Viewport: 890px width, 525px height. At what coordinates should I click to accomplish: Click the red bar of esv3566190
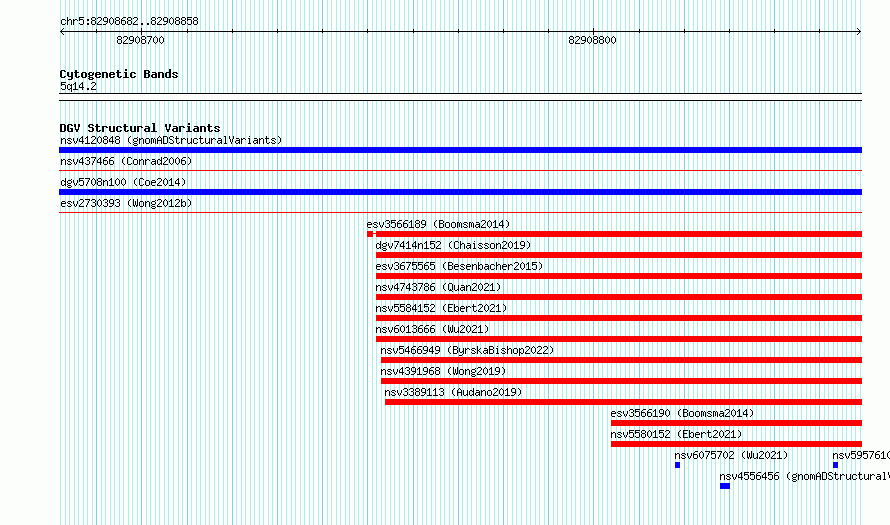pos(736,423)
